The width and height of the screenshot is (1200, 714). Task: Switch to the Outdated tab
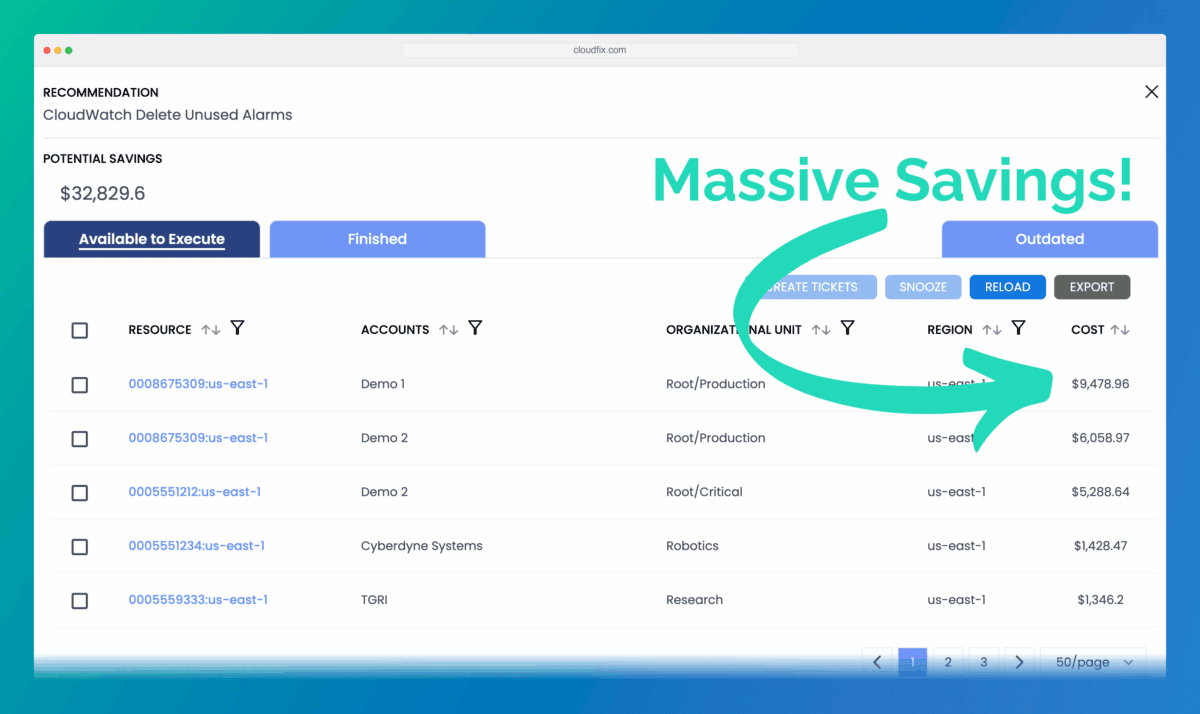1050,239
